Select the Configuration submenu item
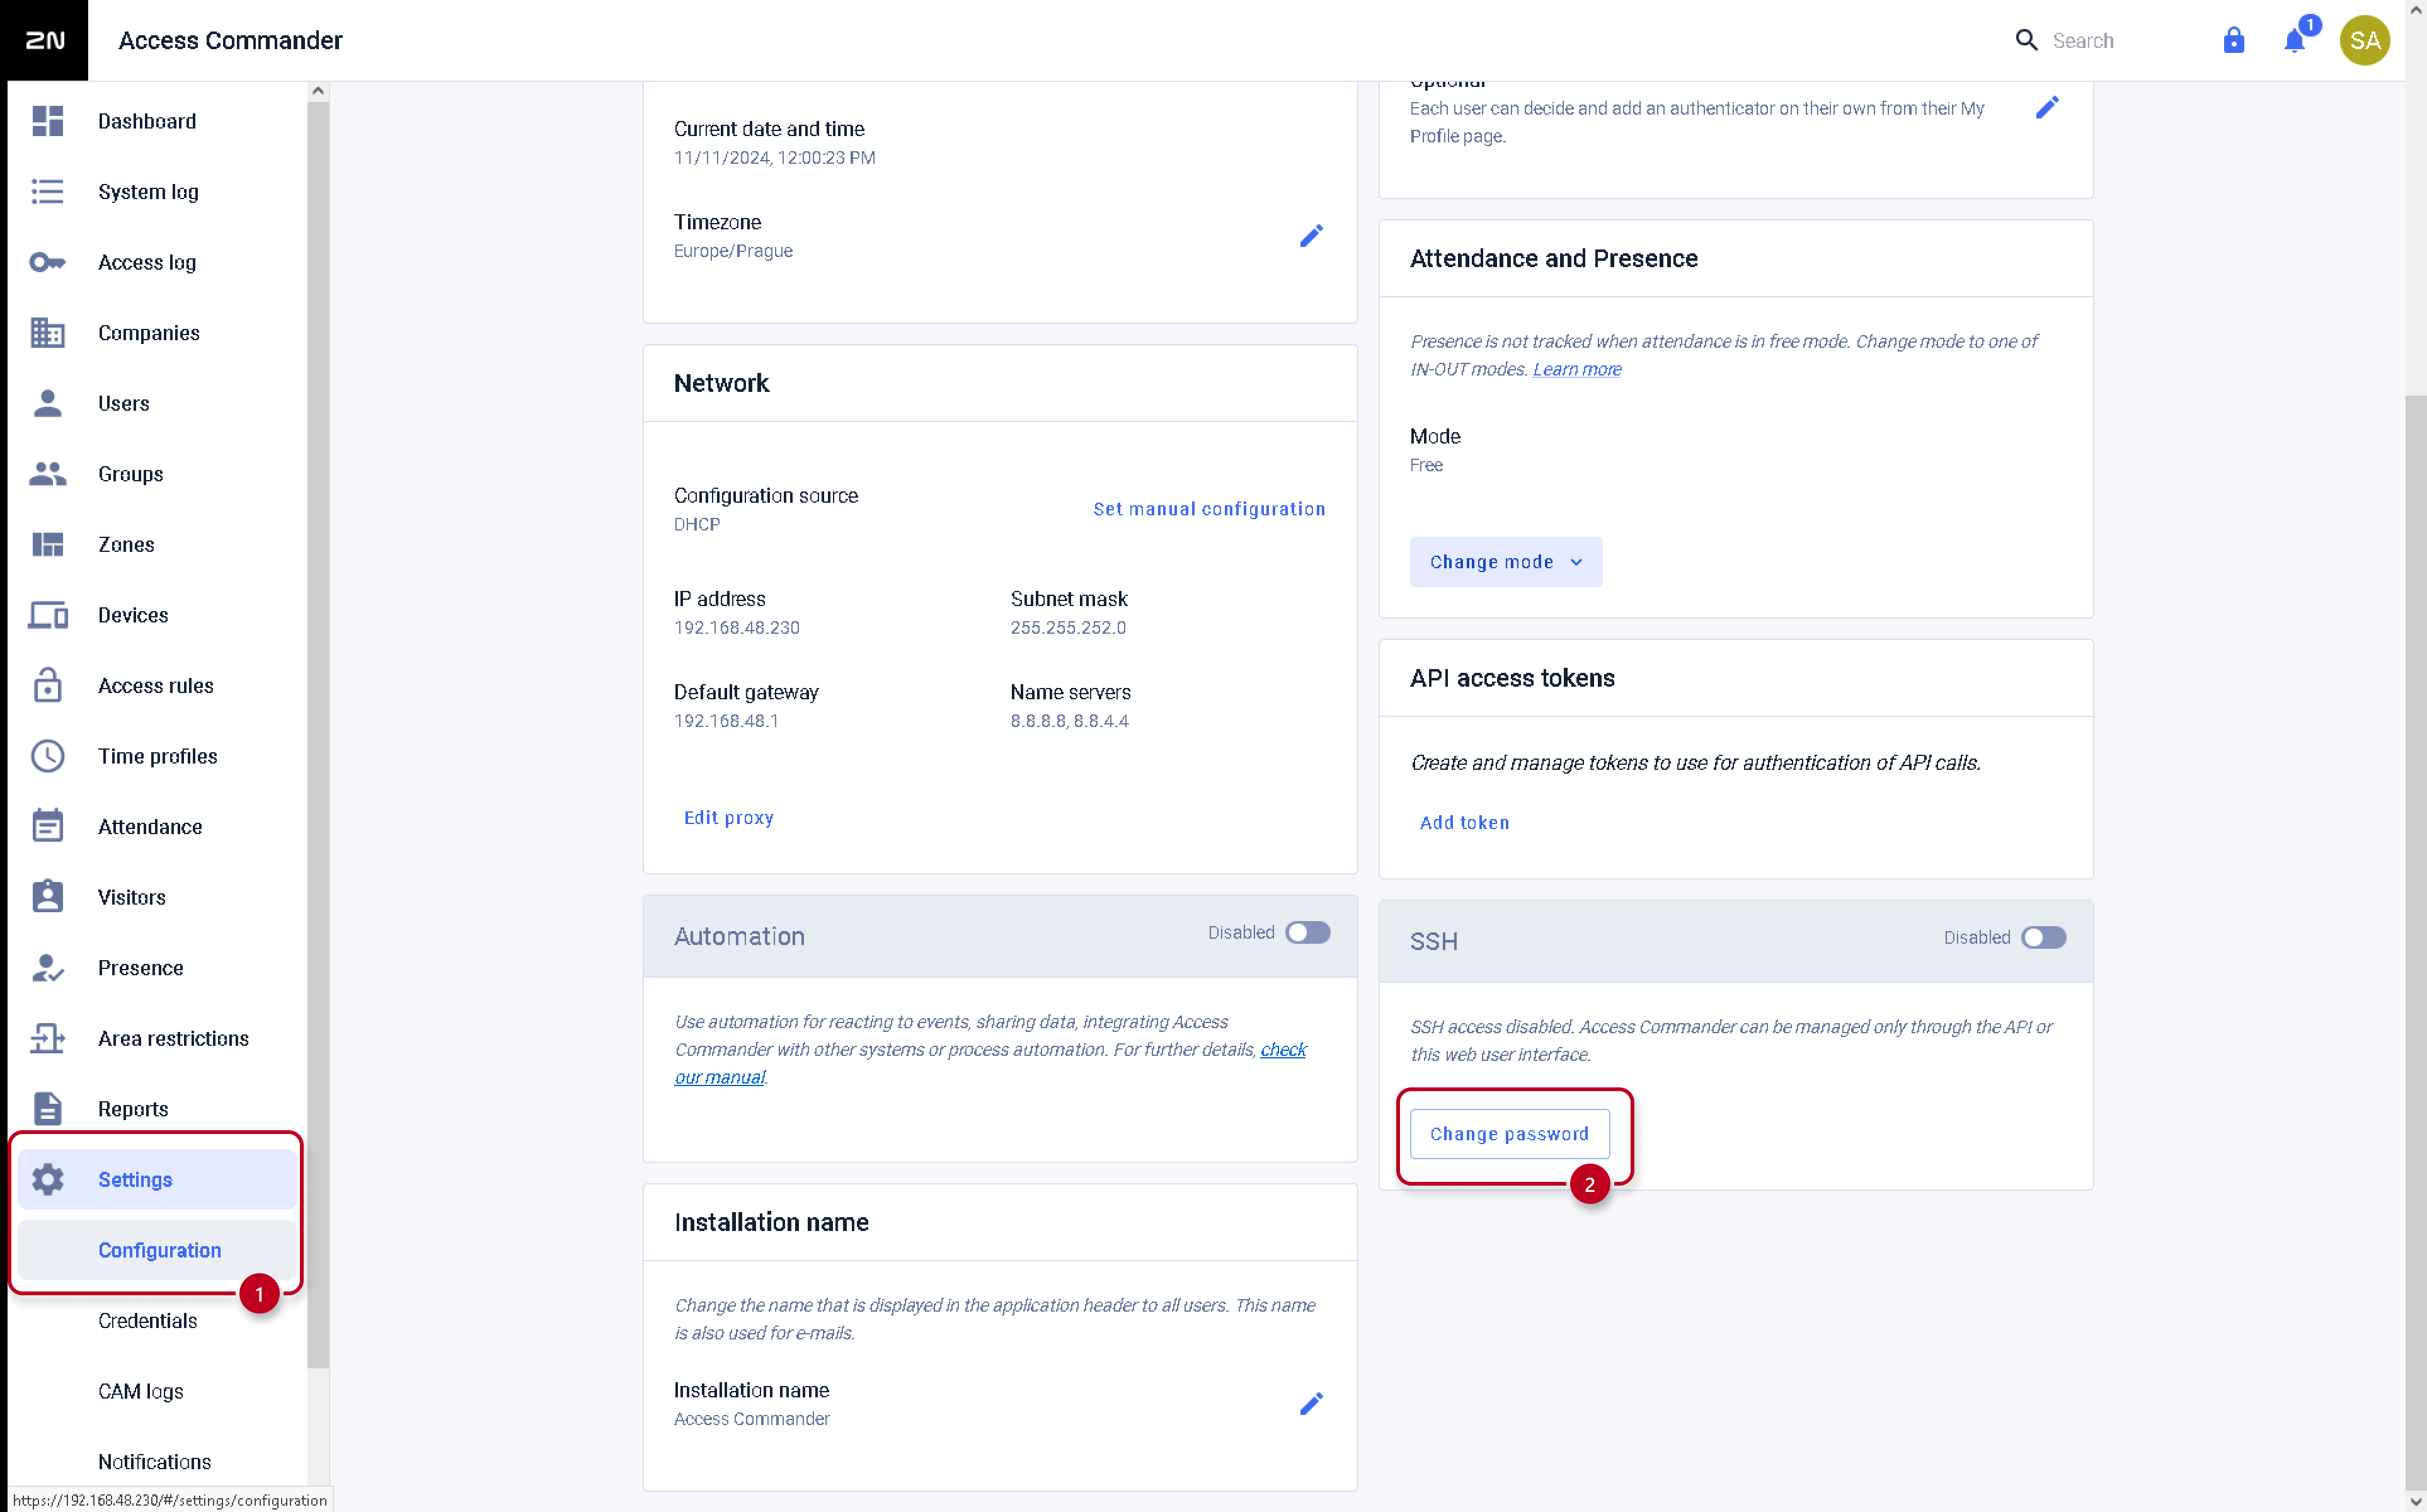 tap(157, 1250)
